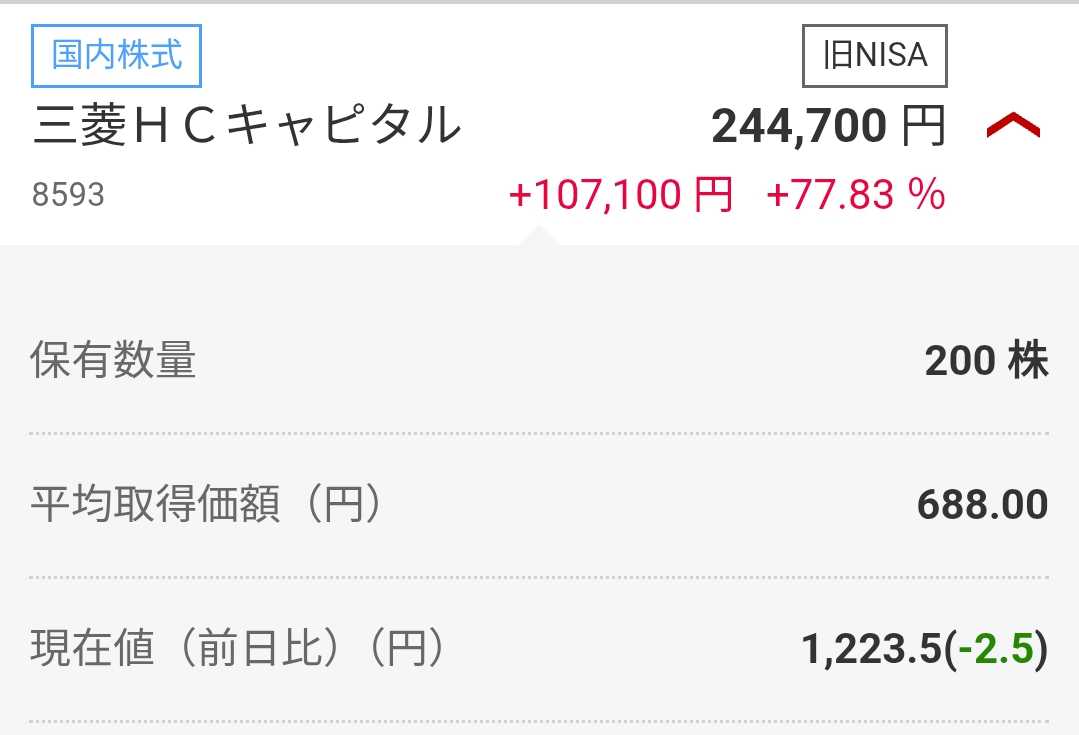Viewport: 1079px width, 735px height.
Task: Tap the dotted divider below 保有数量
Action: tap(540, 433)
